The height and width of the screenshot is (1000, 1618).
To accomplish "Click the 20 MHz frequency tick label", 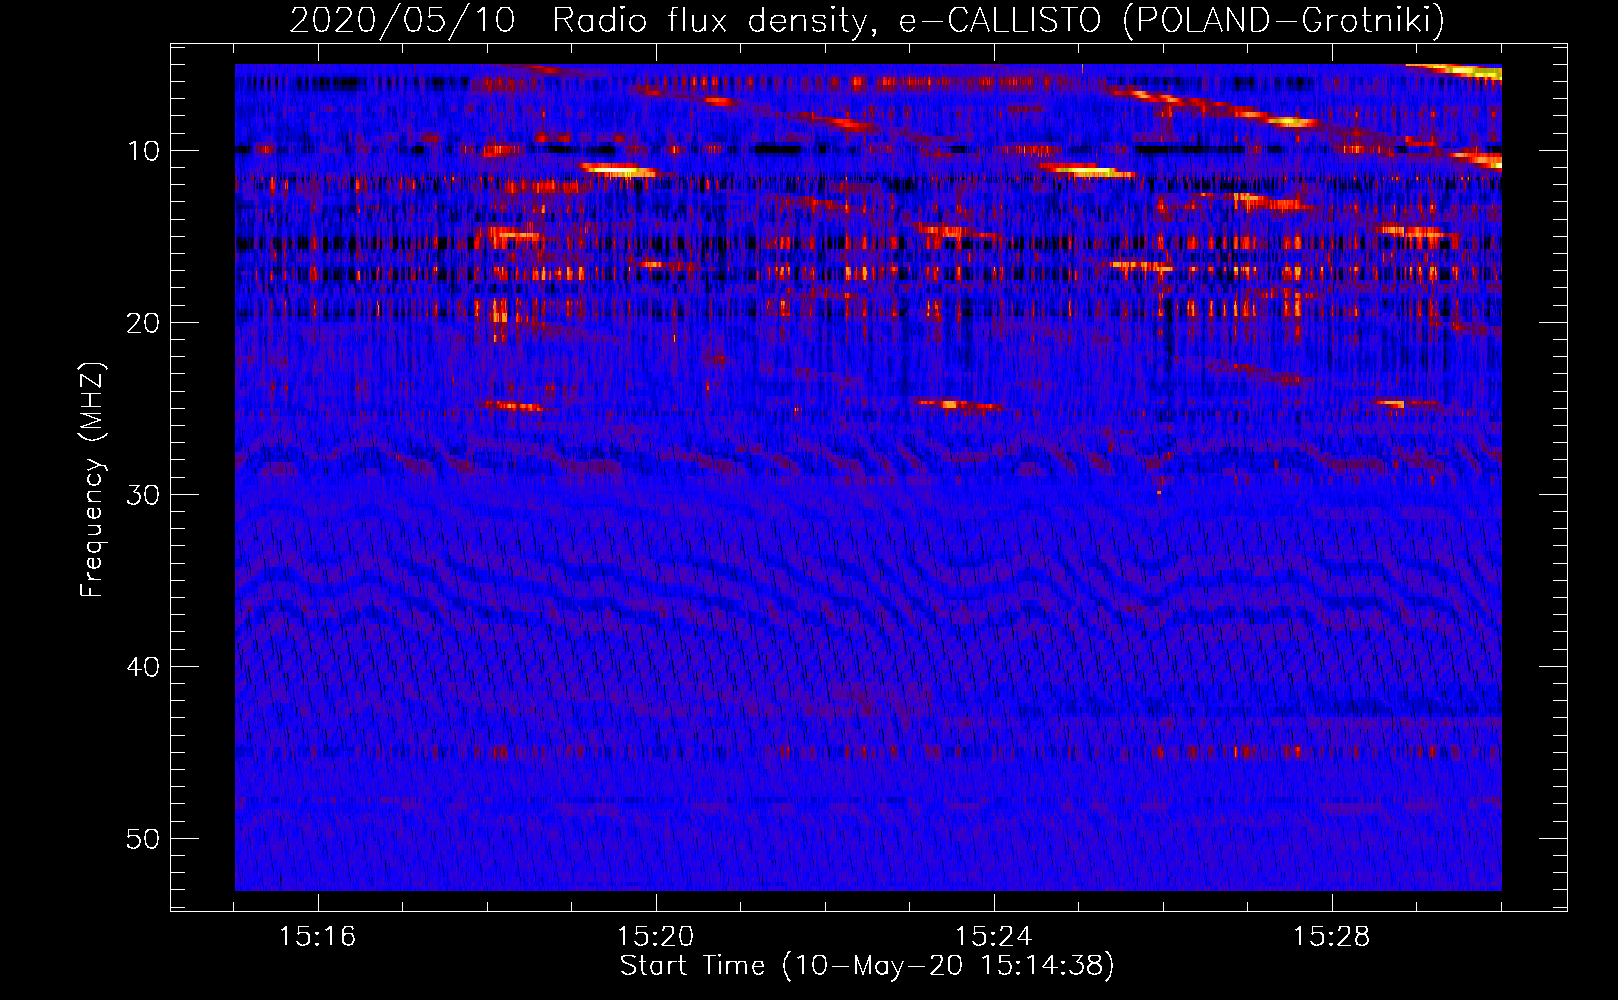I will point(144,323).
